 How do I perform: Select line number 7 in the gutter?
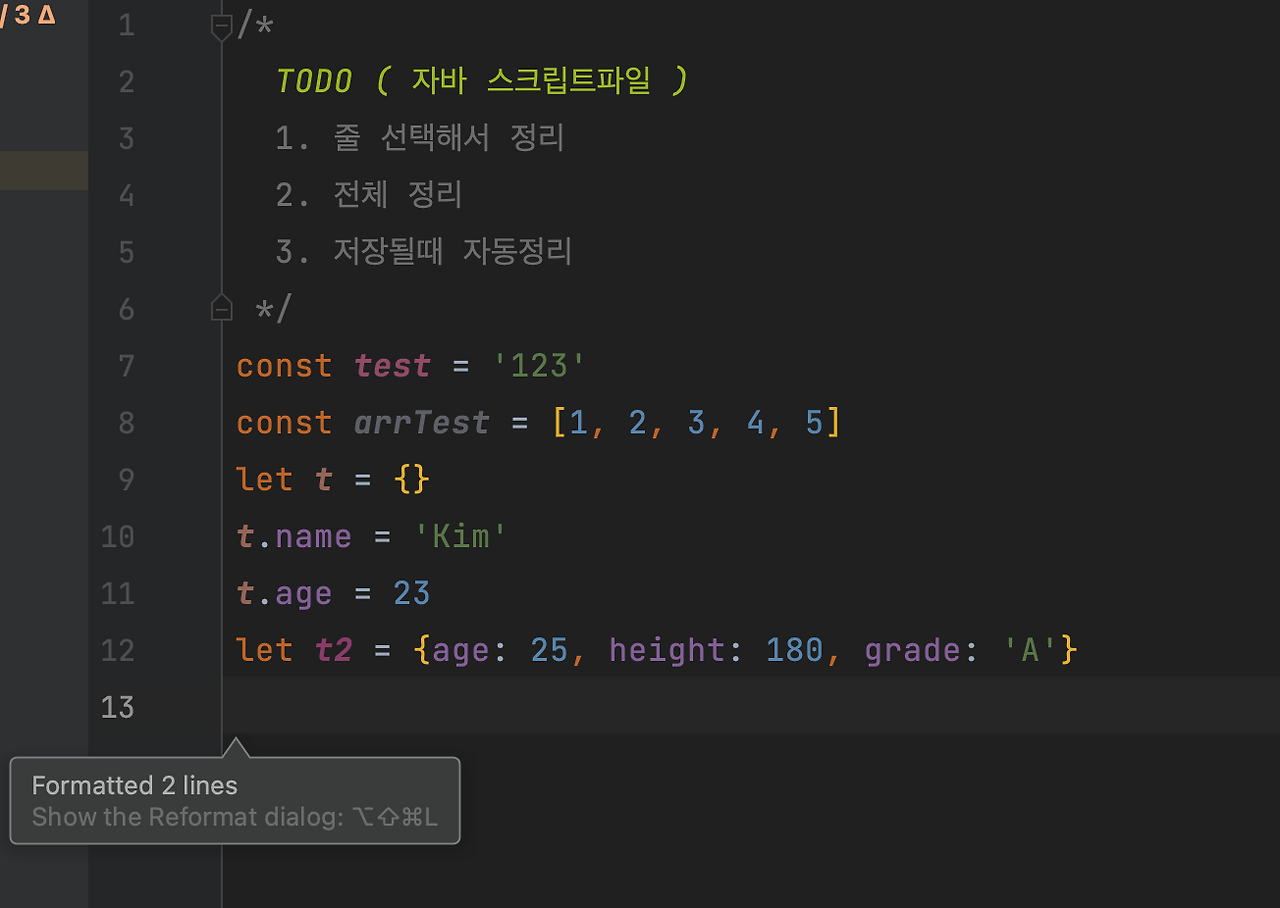(126, 365)
